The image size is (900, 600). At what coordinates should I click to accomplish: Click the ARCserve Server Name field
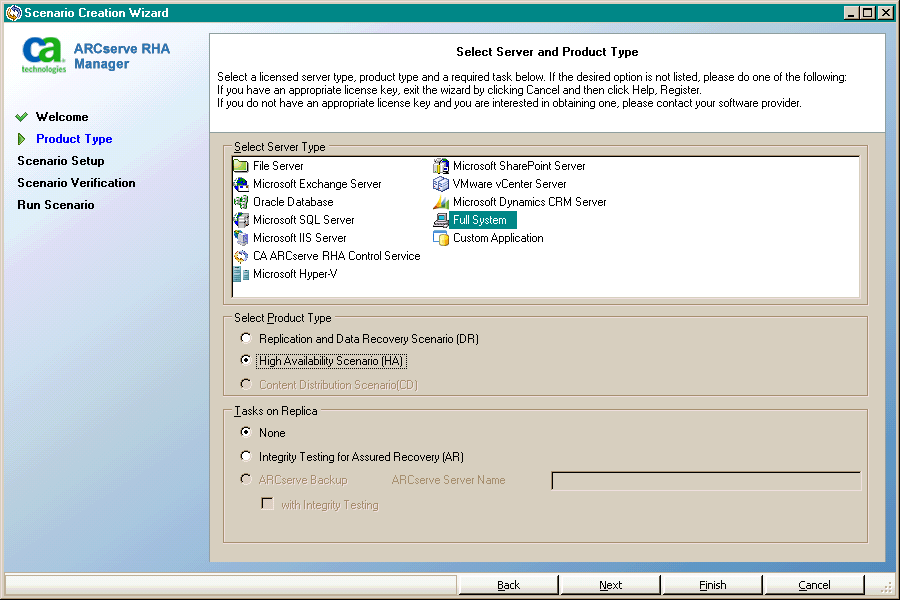[705, 480]
